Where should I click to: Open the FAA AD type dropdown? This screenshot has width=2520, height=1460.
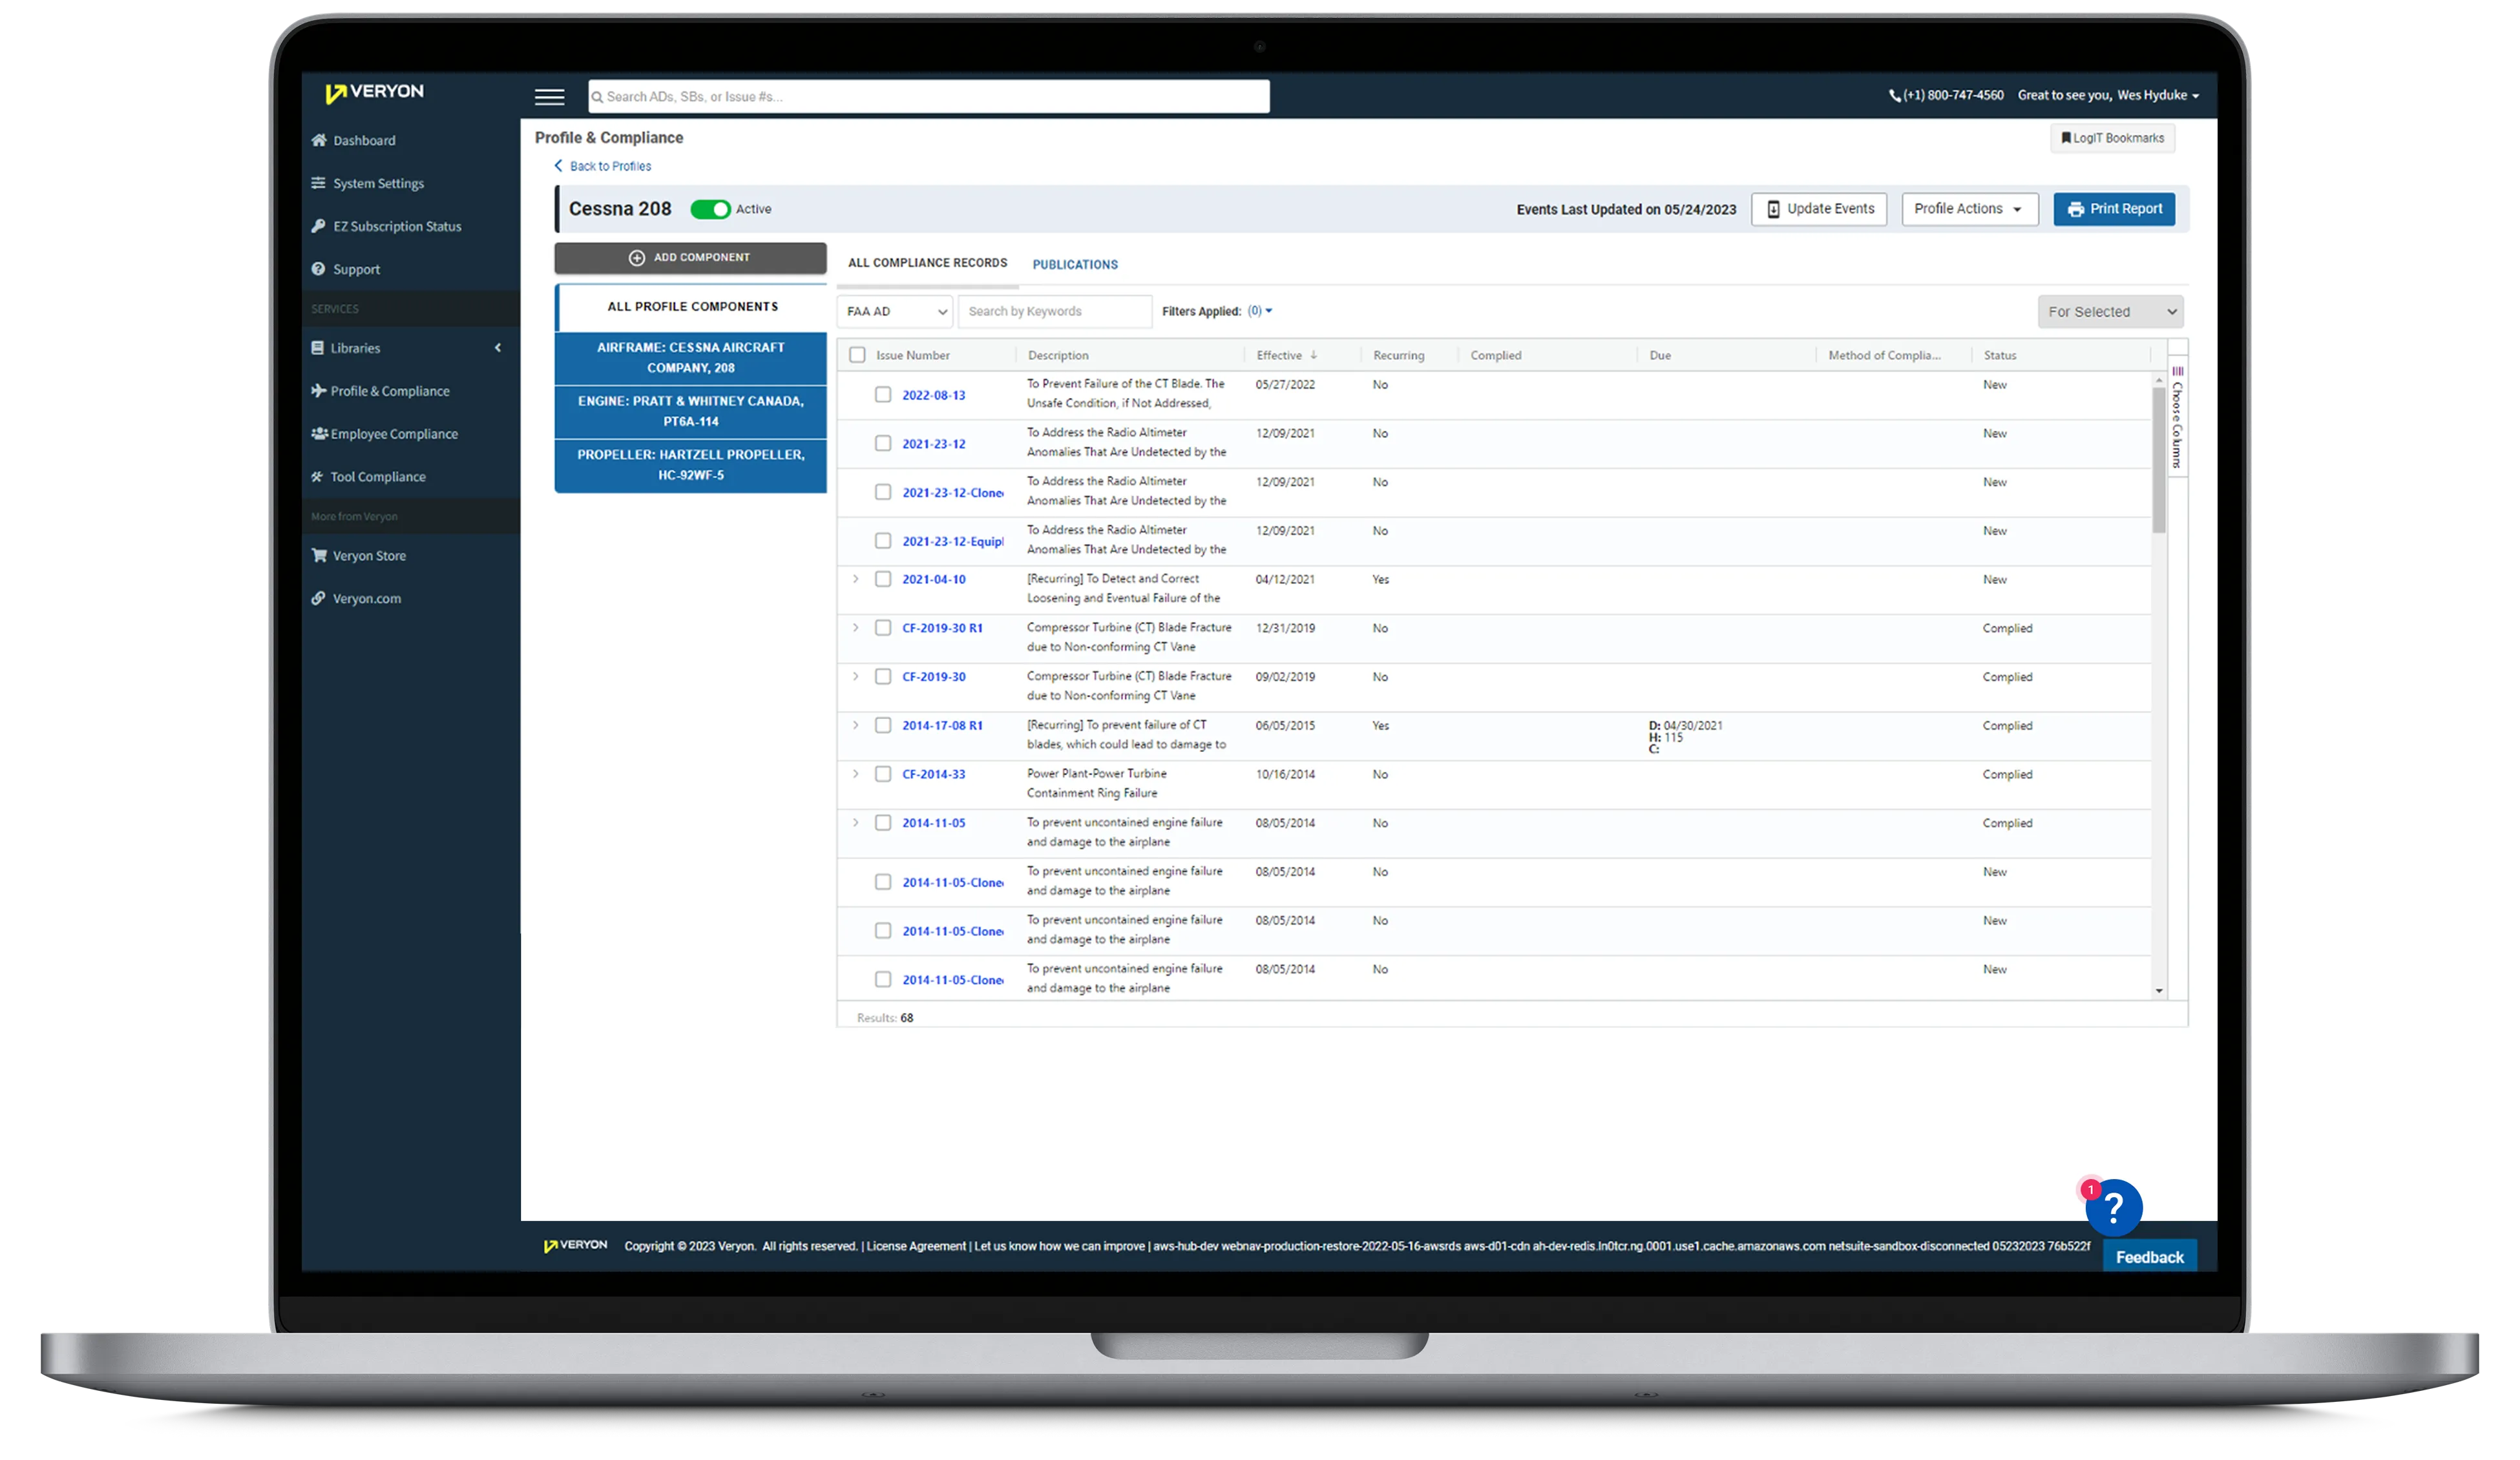click(x=895, y=312)
